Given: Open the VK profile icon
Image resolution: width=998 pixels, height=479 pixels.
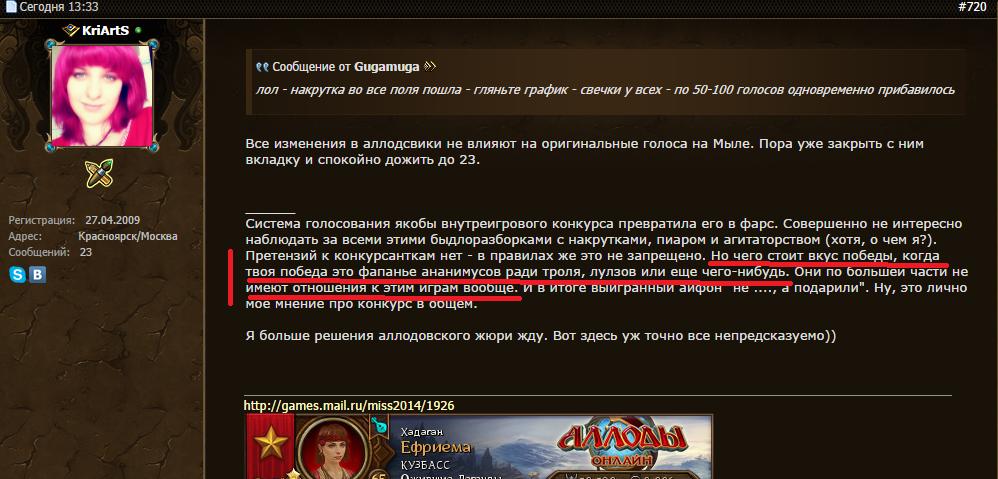Looking at the screenshot, I should (x=38, y=275).
